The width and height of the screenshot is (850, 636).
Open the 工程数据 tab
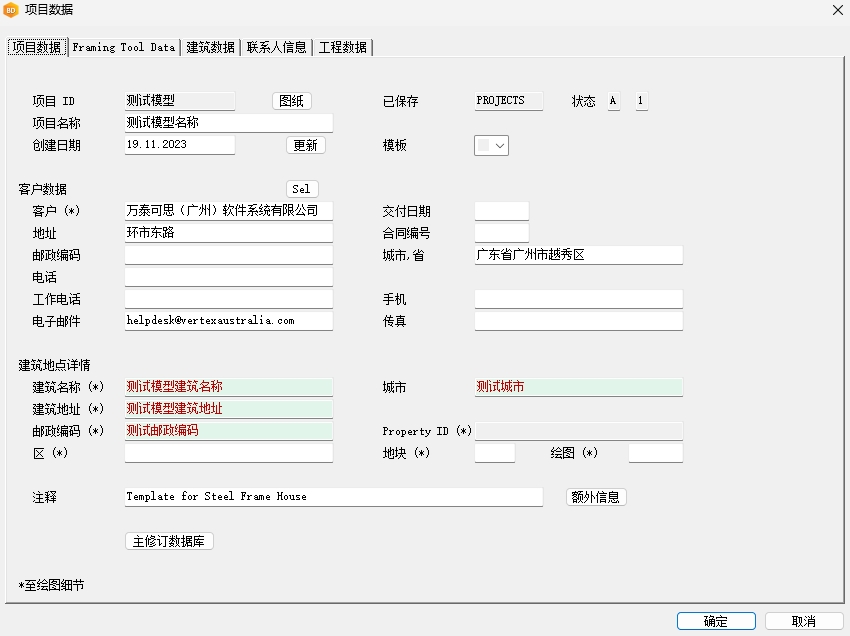point(343,47)
